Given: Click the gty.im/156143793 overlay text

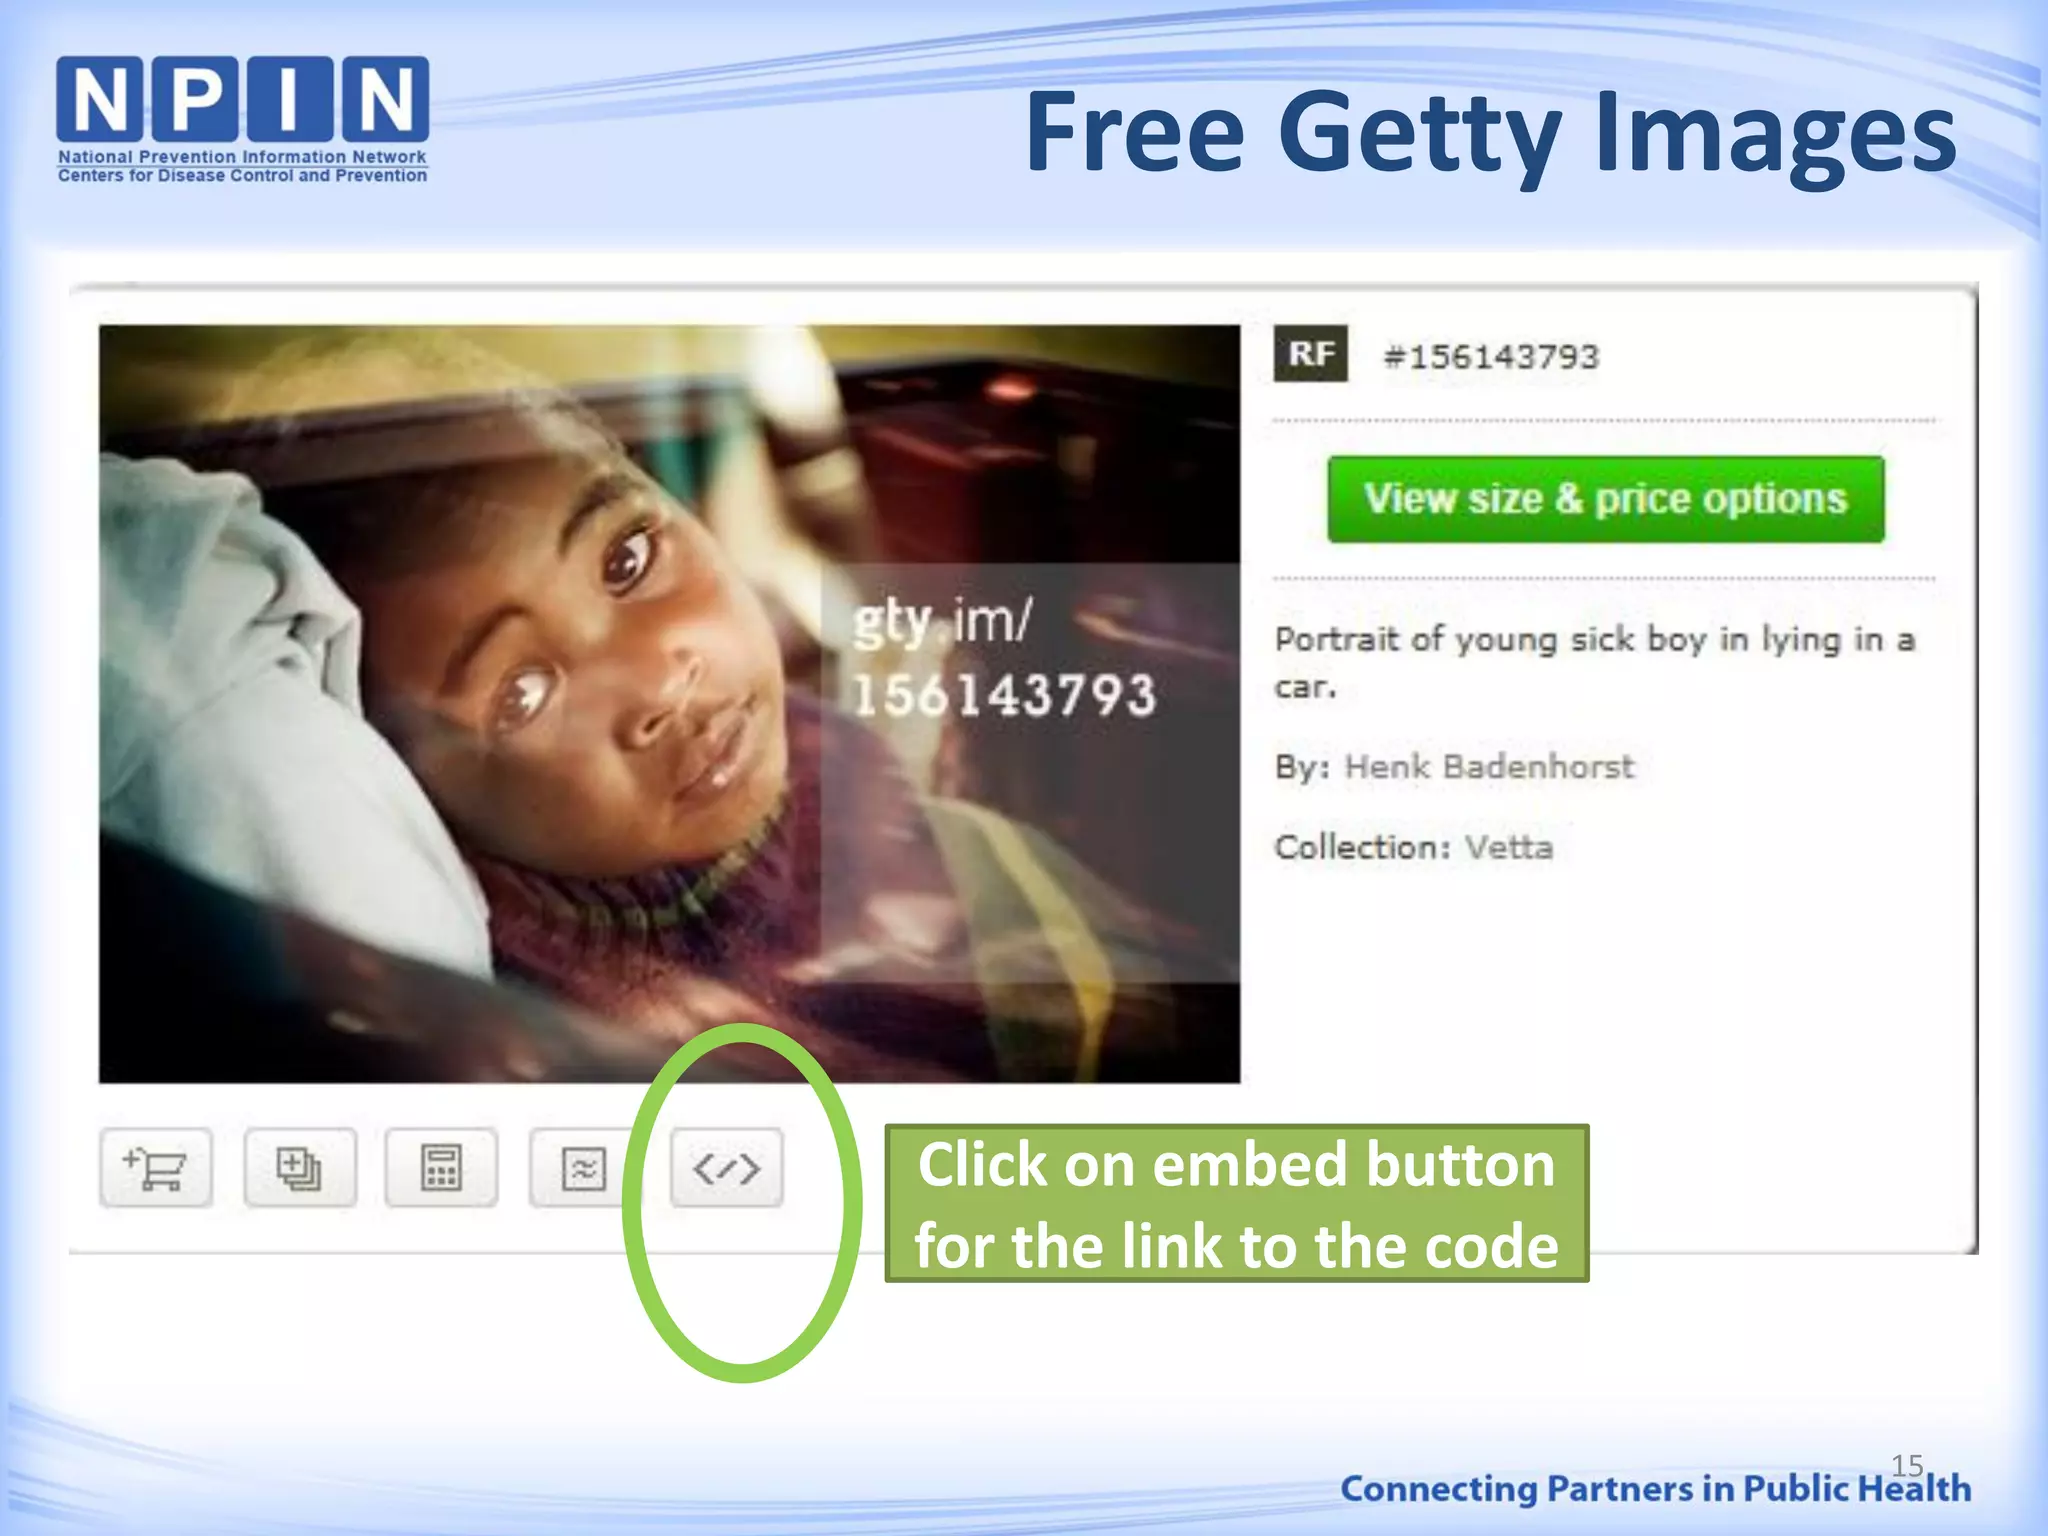Looking at the screenshot, I should coord(1004,658).
